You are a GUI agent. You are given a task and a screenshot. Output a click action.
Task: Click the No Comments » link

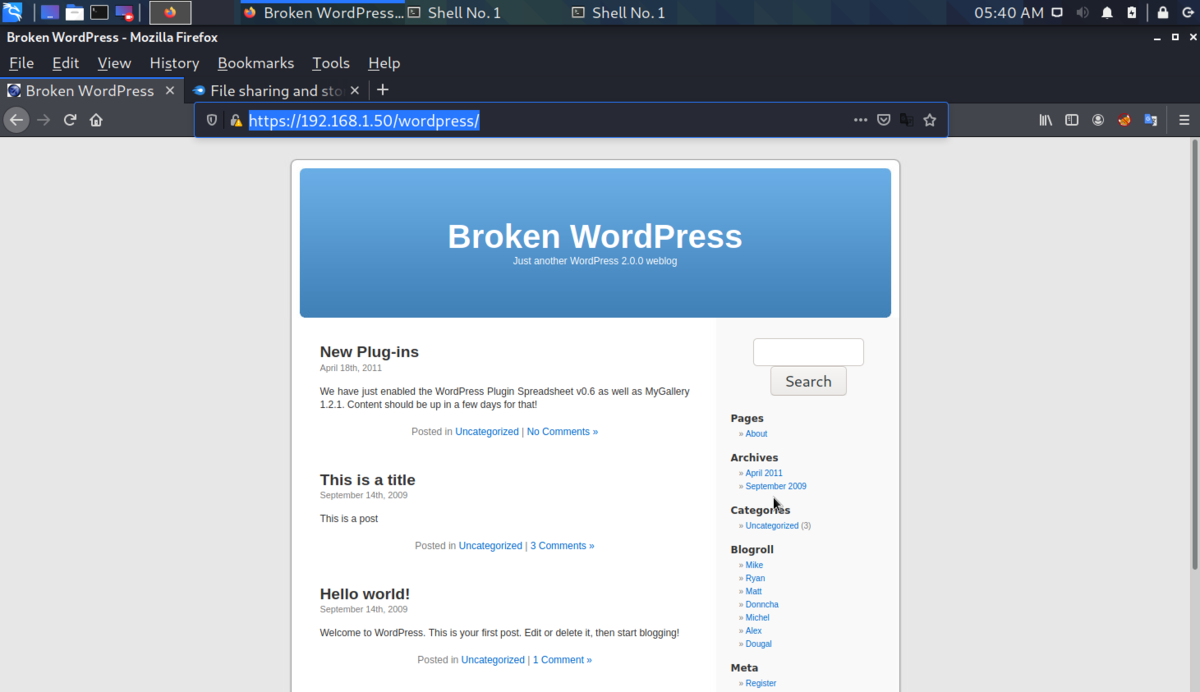click(x=562, y=432)
